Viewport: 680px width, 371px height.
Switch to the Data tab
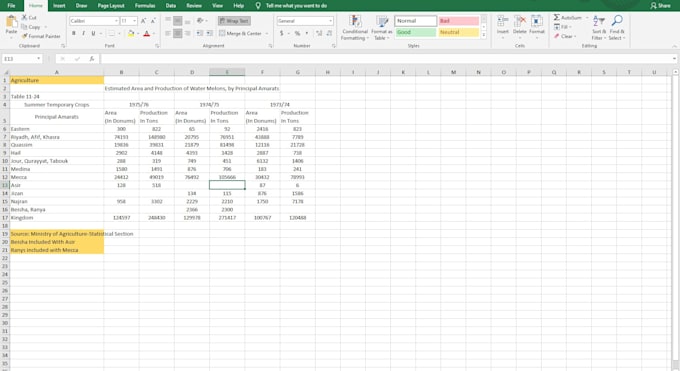coord(171,6)
